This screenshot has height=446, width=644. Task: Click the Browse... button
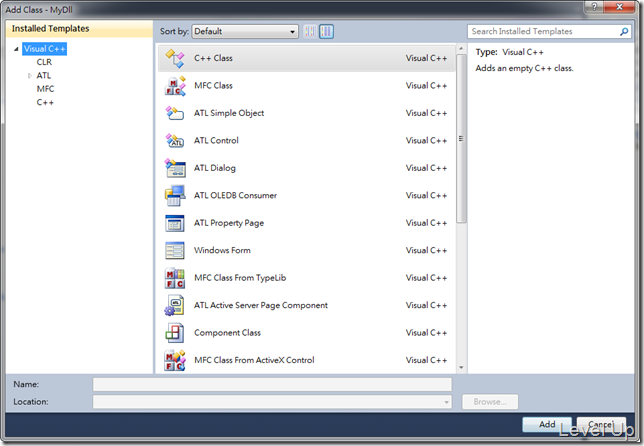490,402
